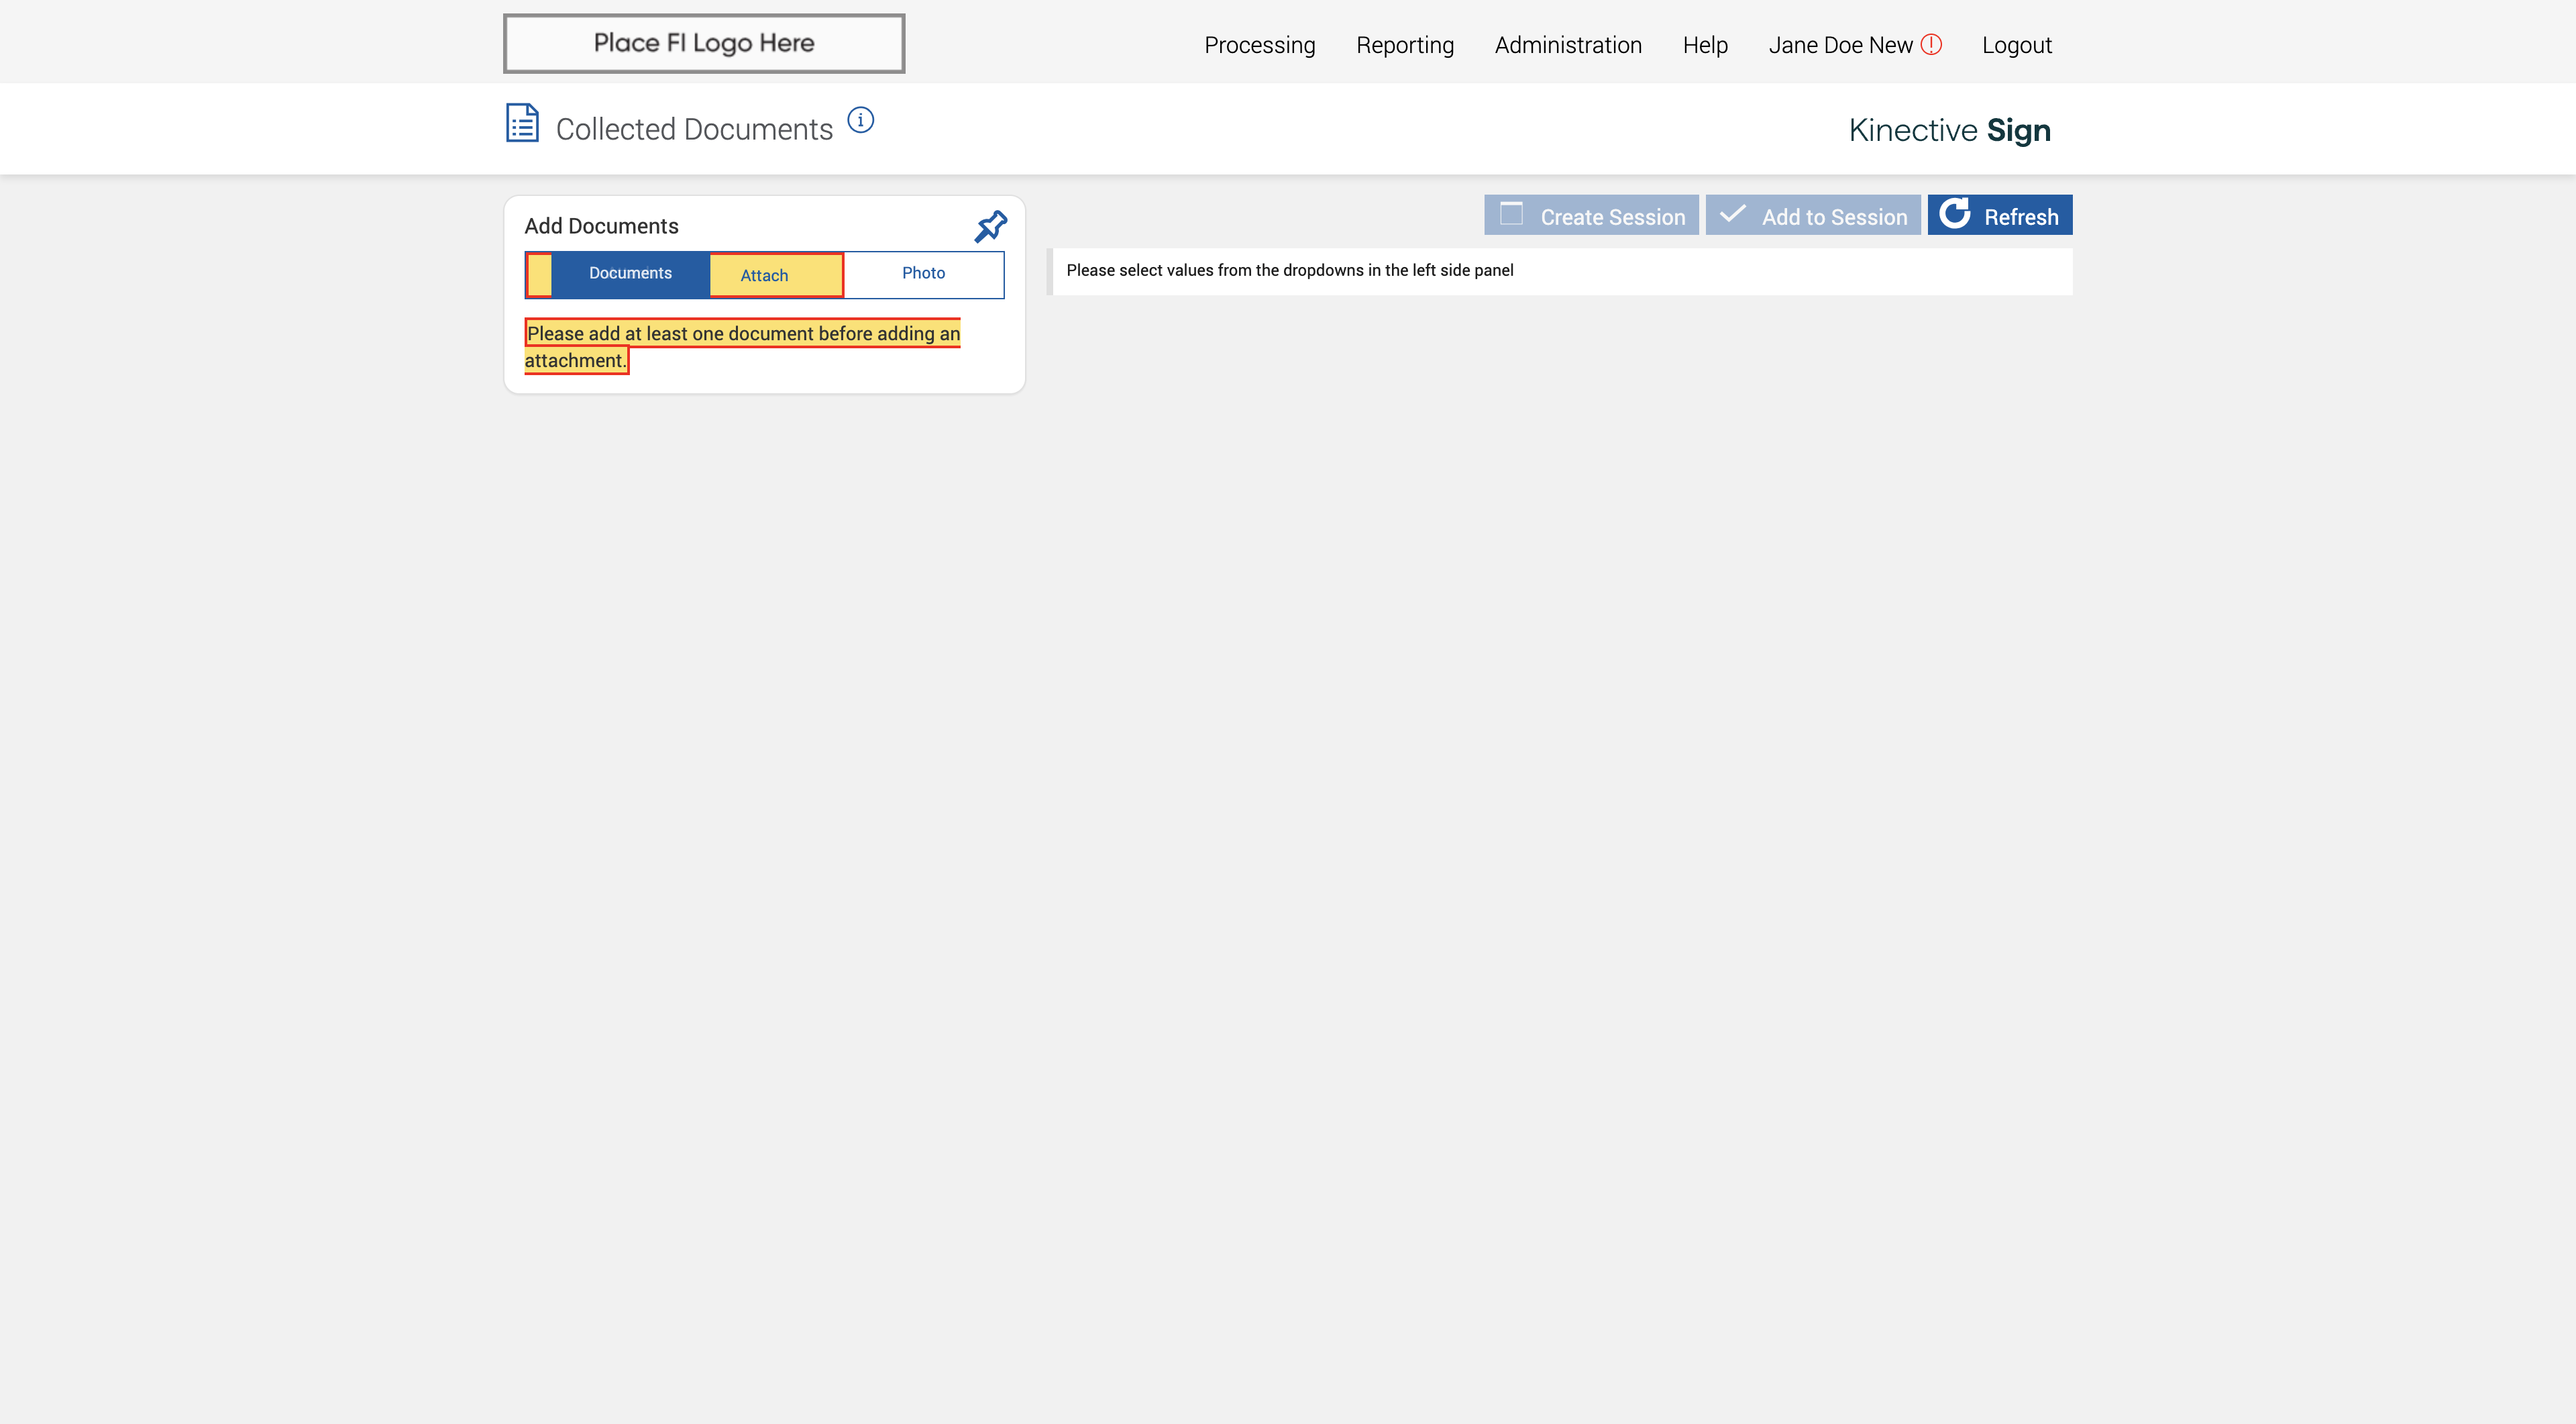Click the Logout link
2576x1424 pixels.
(x=2016, y=45)
